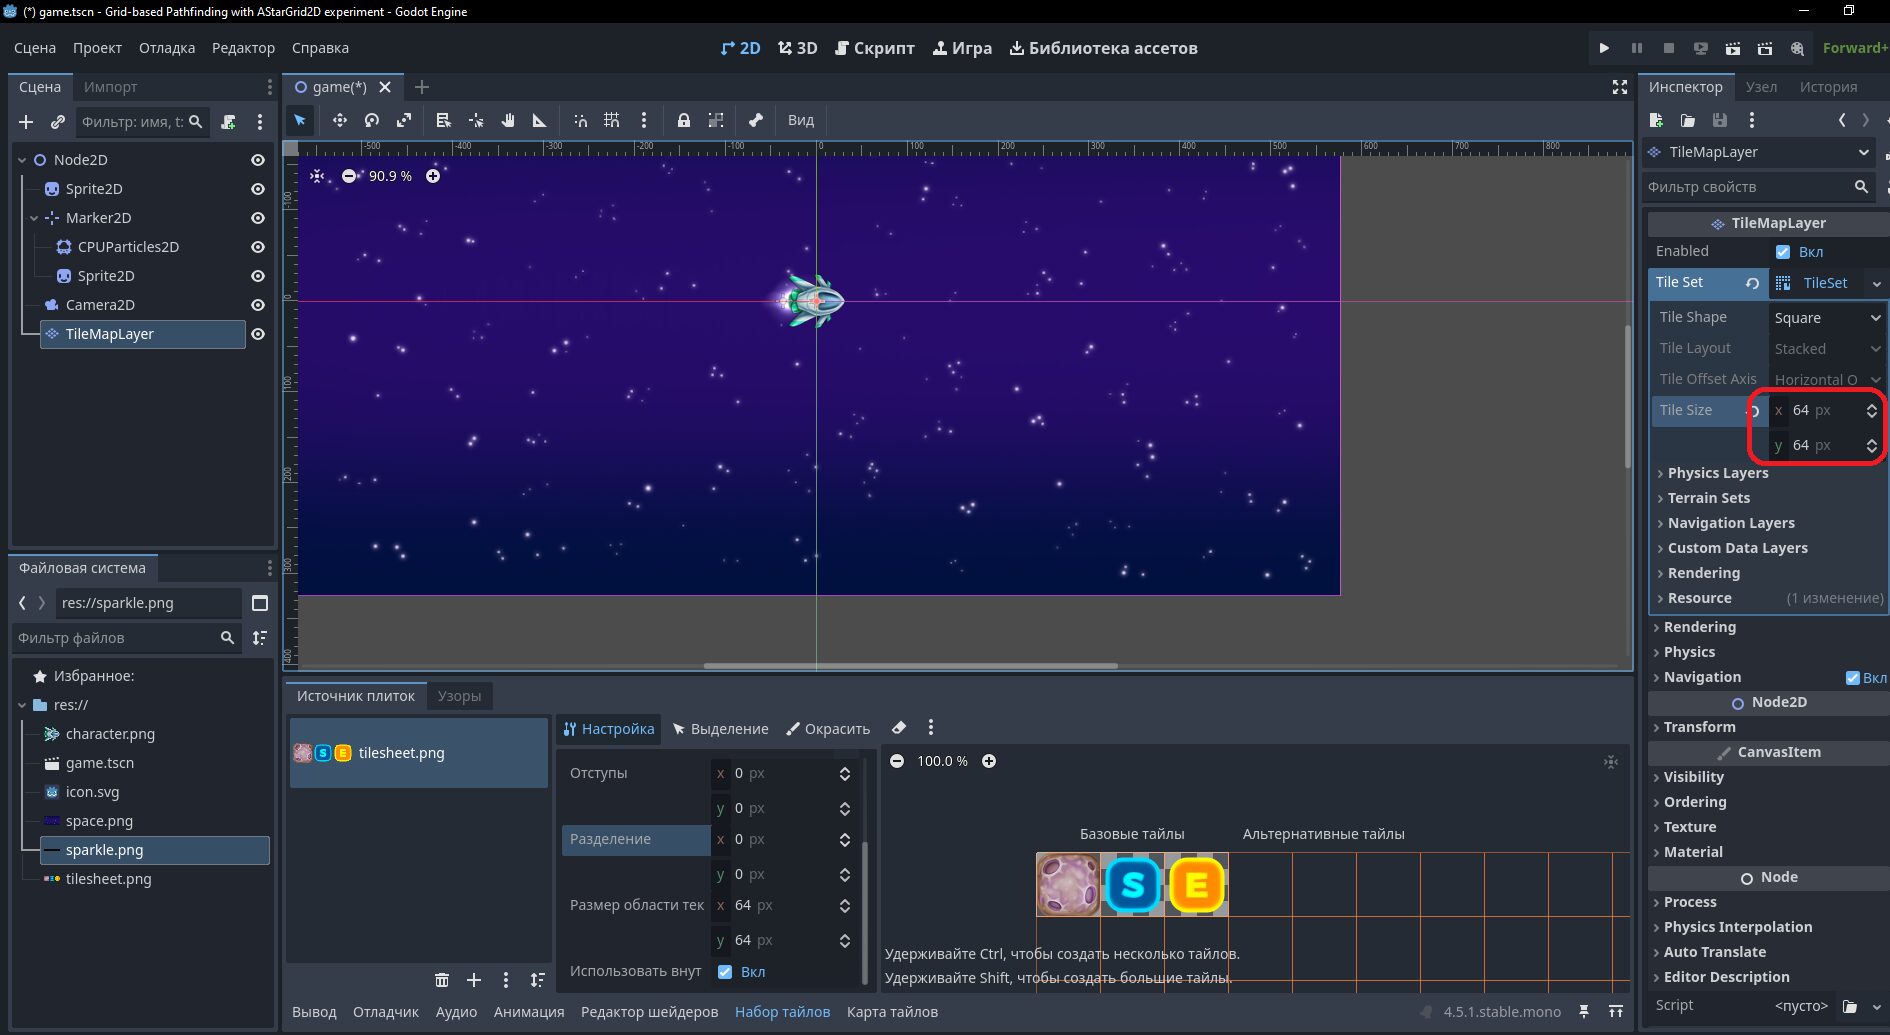Switch to the Узоры tab

(x=459, y=696)
